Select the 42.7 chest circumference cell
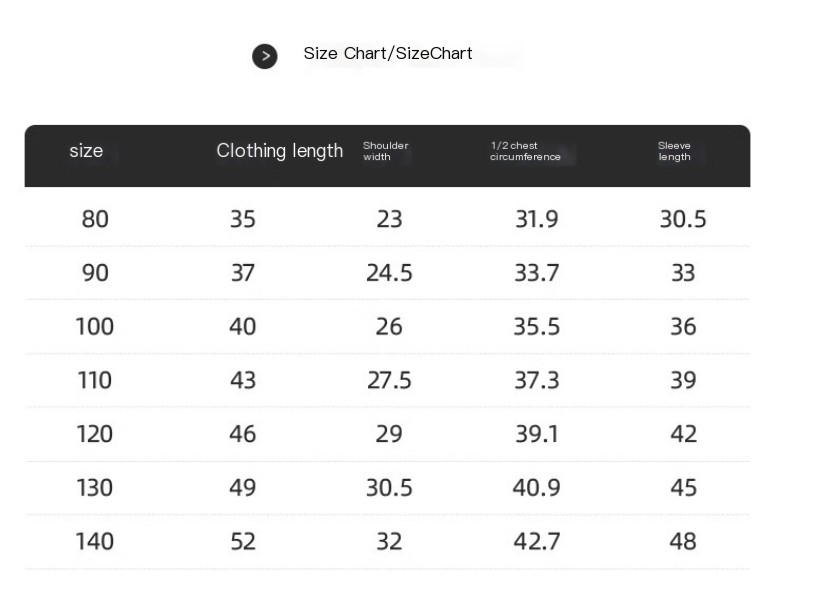The image size is (837, 615). point(536,542)
